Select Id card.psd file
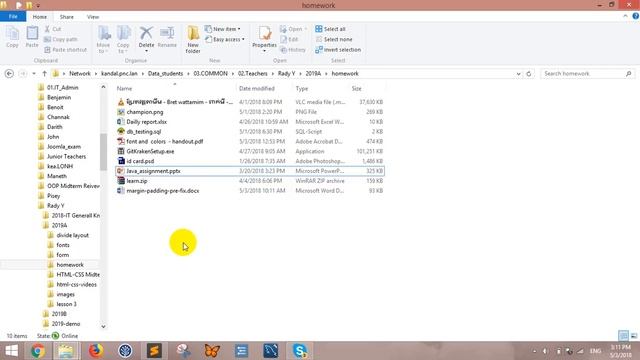 140,161
